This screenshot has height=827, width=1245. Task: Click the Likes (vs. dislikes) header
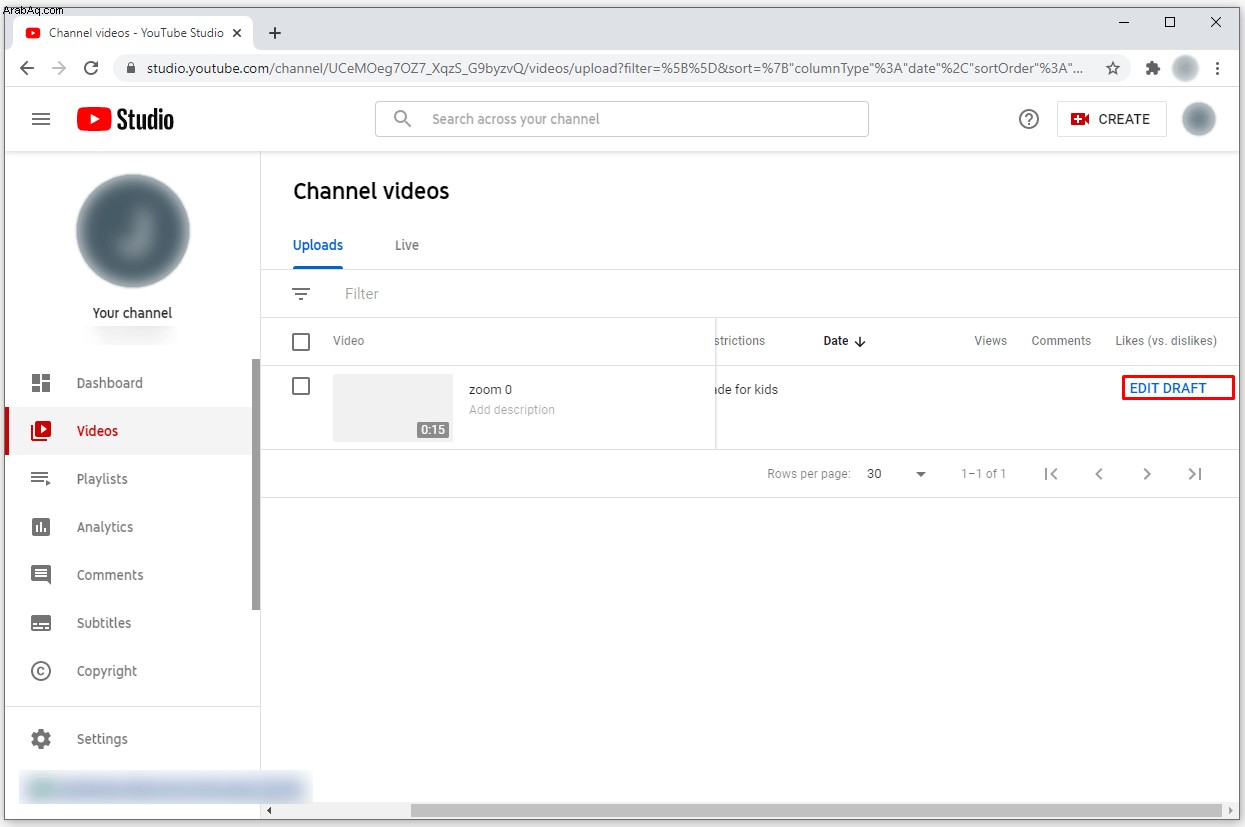1166,341
